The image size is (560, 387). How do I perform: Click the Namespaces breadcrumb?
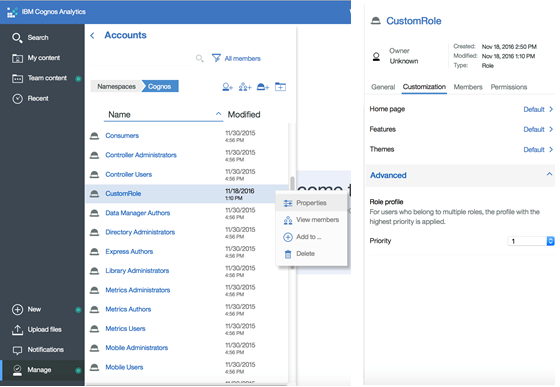pos(116,86)
